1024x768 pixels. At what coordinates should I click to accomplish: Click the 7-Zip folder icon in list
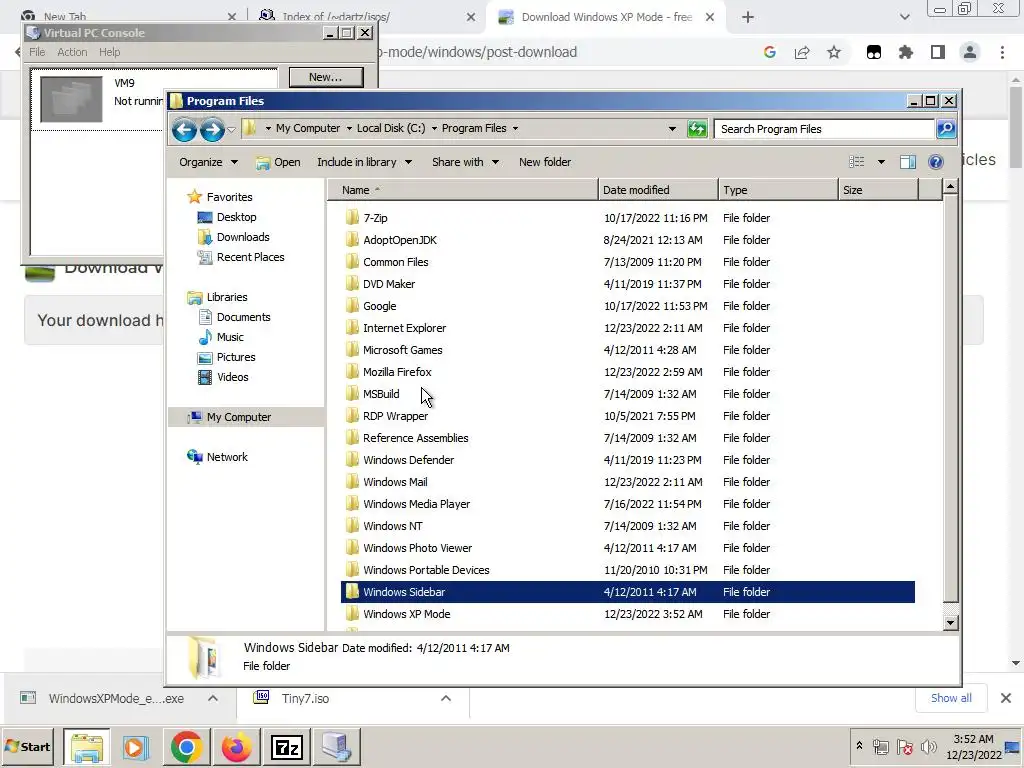(x=353, y=217)
